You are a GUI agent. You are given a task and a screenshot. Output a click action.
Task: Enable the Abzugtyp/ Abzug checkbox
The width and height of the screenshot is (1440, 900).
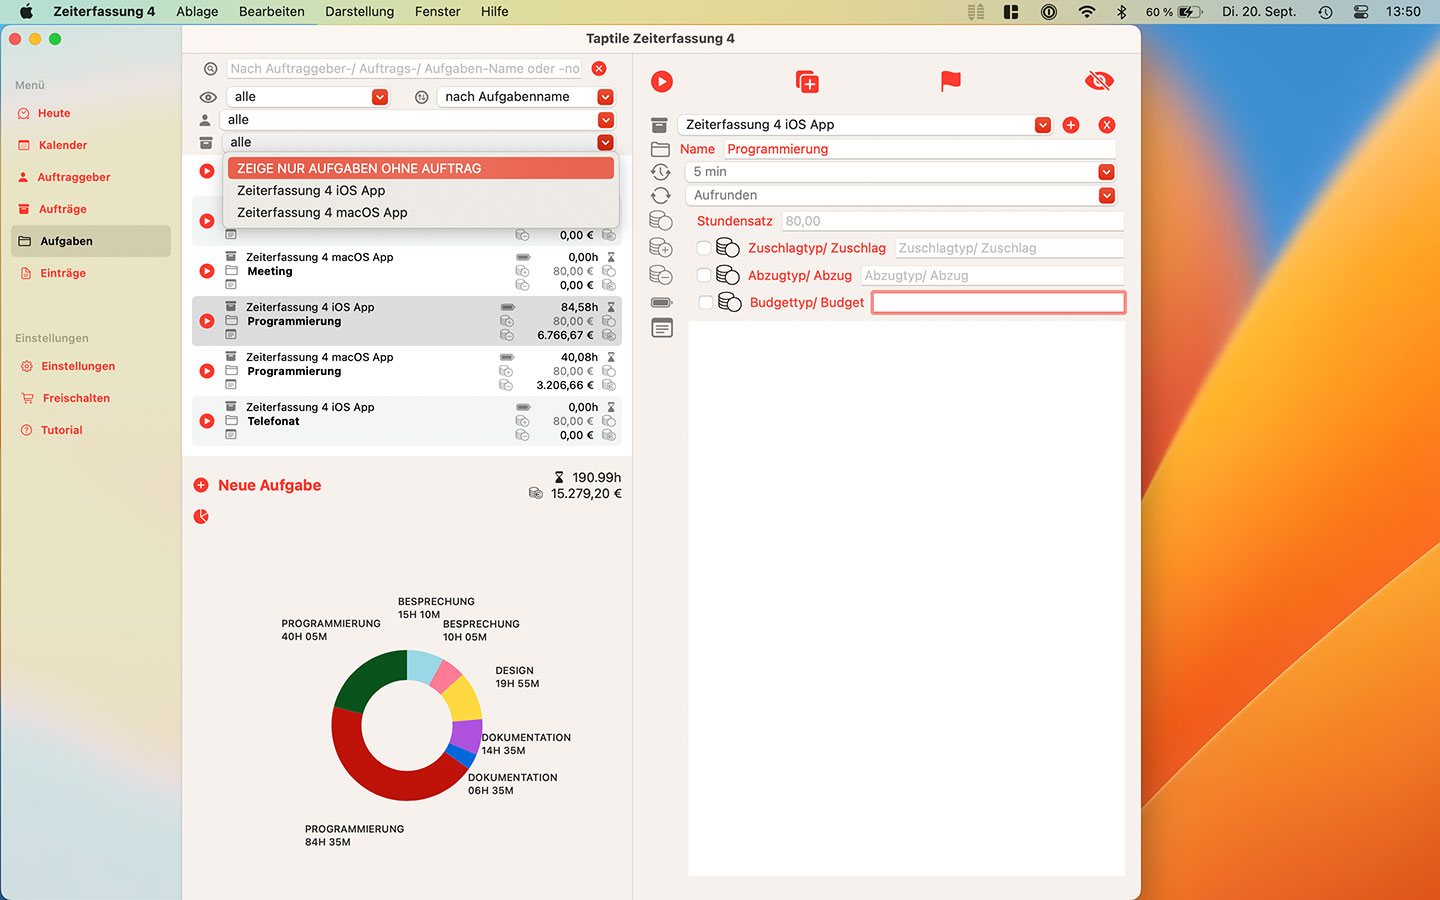[704, 275]
